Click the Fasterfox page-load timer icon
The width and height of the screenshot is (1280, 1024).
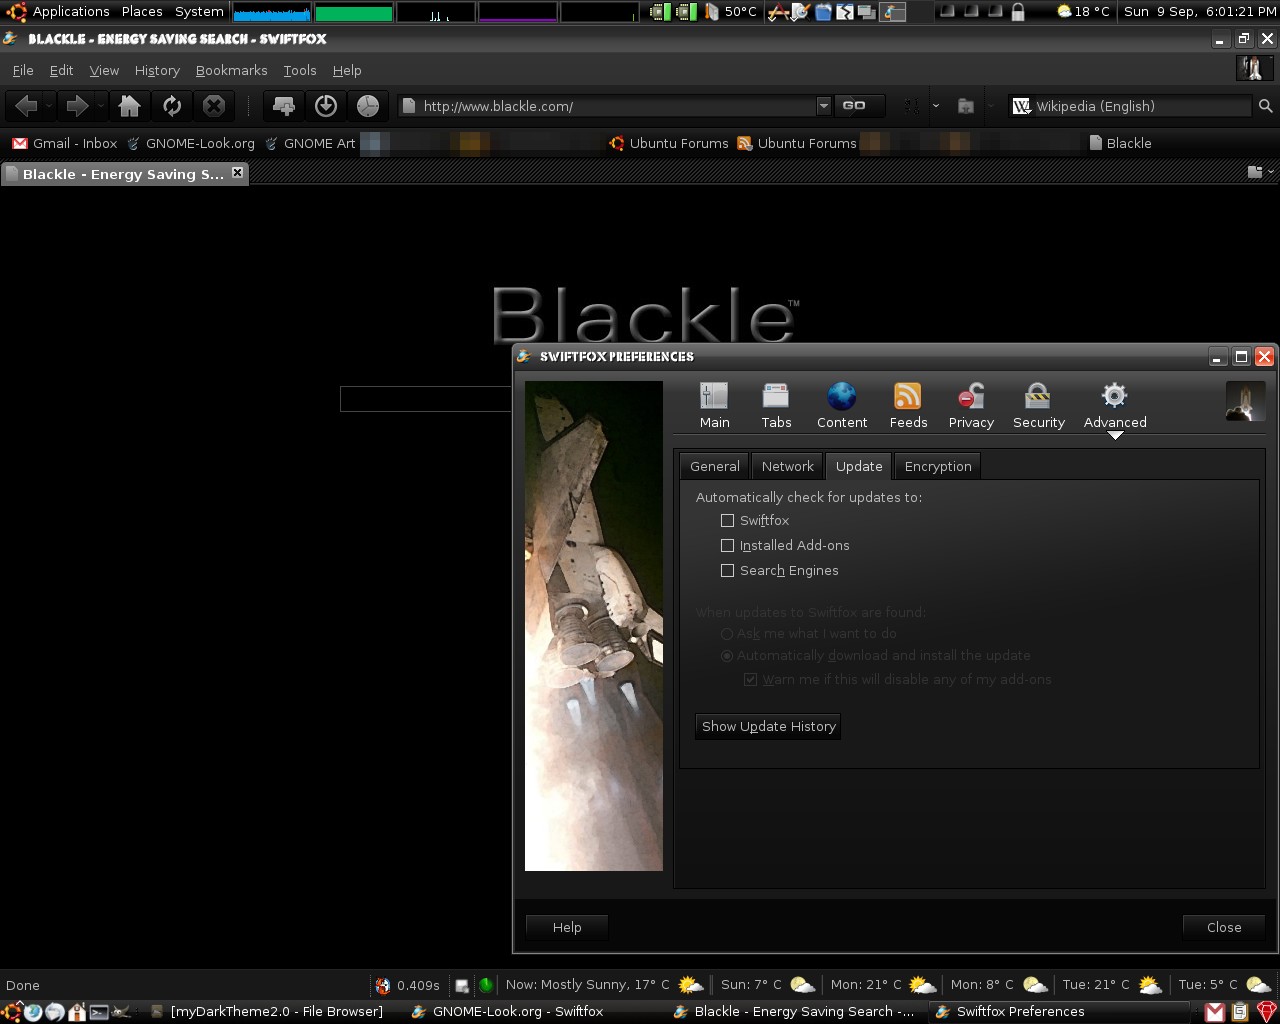click(x=382, y=985)
